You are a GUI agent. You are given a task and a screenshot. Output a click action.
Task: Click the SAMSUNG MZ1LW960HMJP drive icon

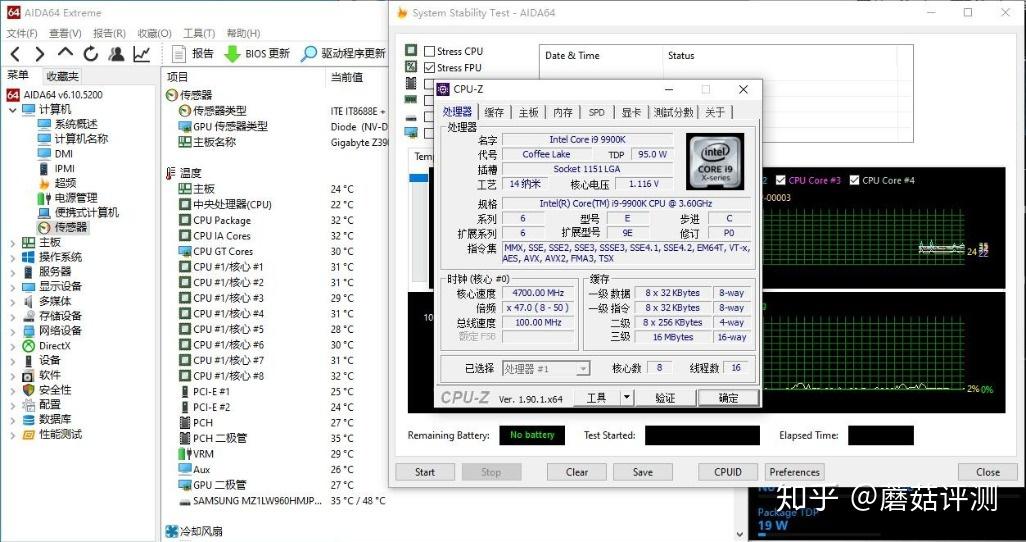(185, 501)
